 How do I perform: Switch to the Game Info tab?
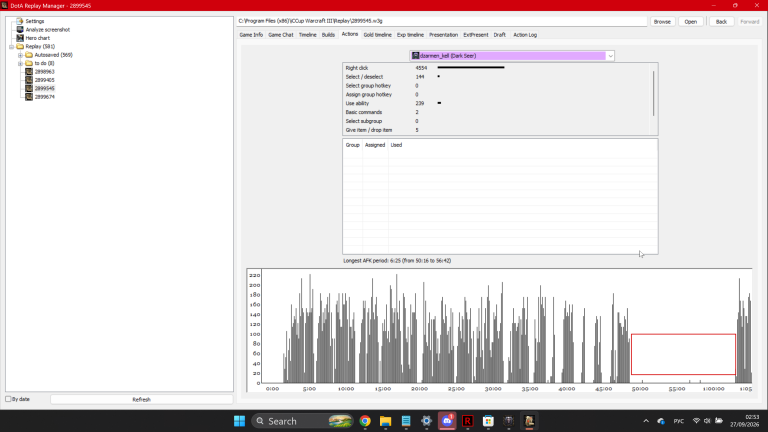click(x=251, y=35)
